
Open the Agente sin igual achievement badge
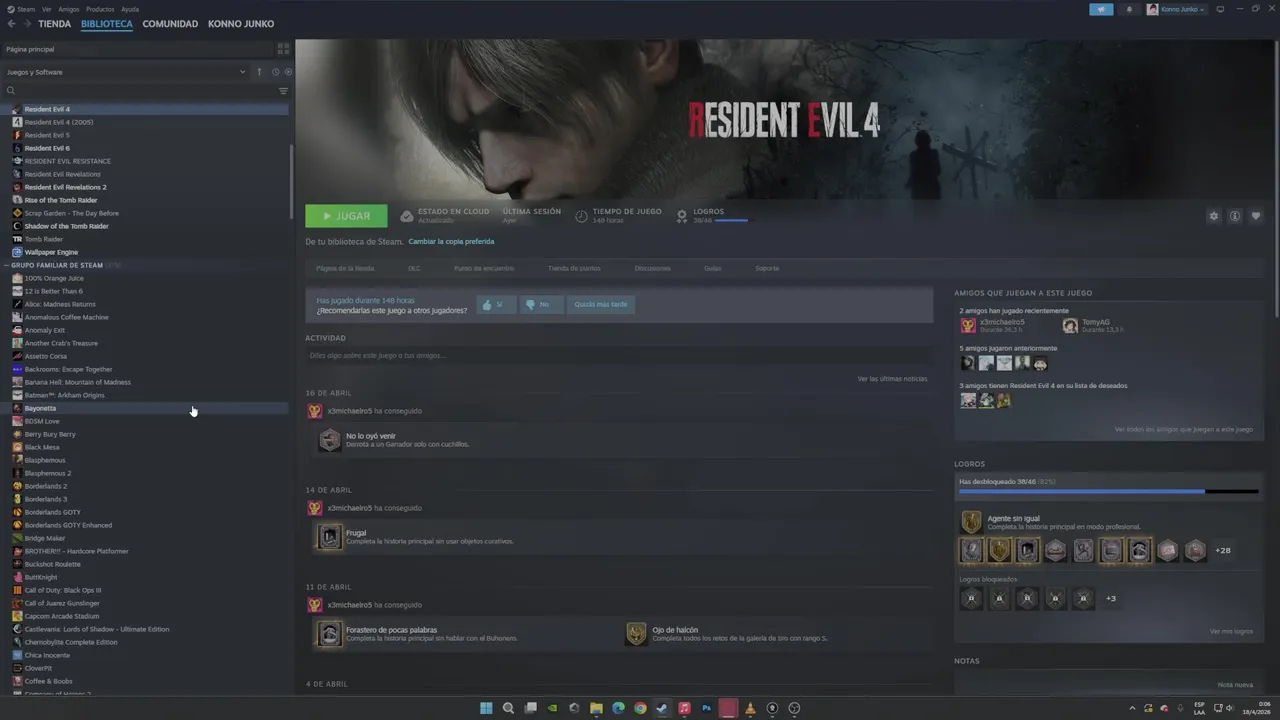971,522
